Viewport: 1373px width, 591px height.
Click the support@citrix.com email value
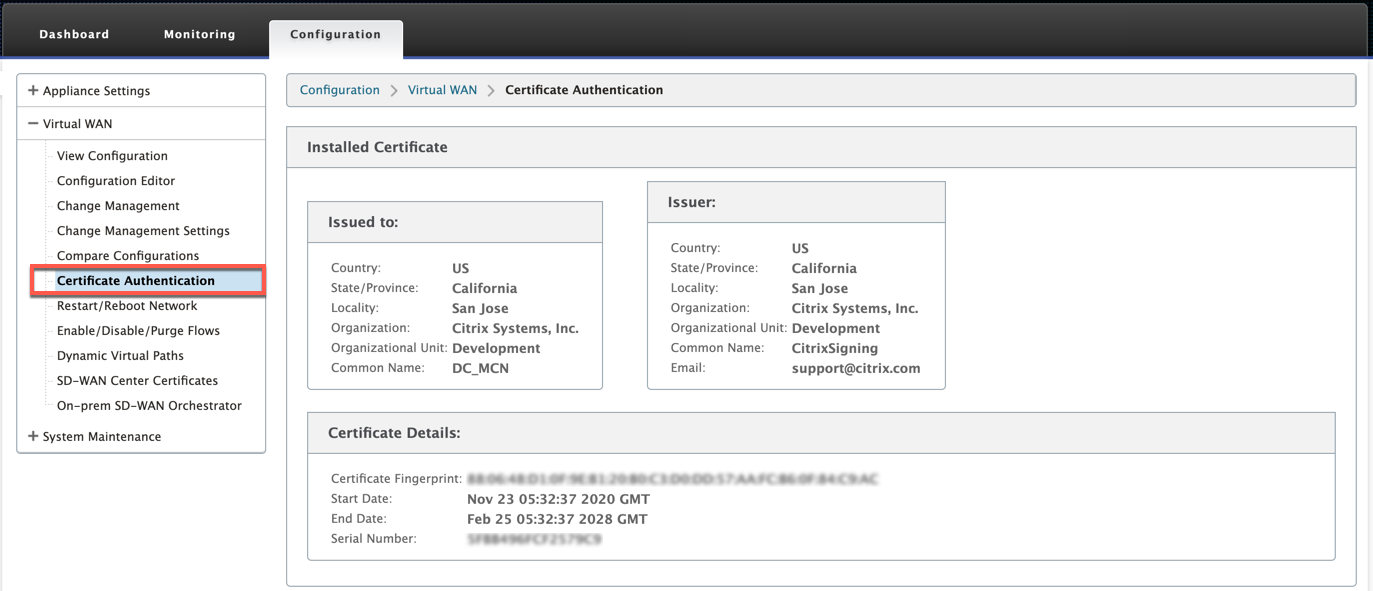(856, 368)
